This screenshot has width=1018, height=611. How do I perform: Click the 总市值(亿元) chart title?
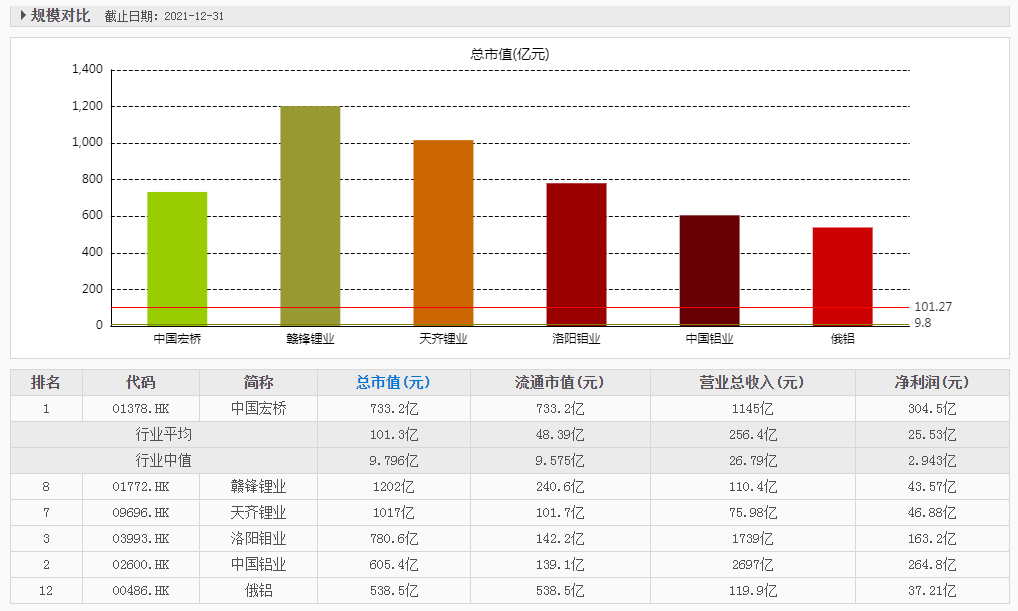tap(510, 54)
